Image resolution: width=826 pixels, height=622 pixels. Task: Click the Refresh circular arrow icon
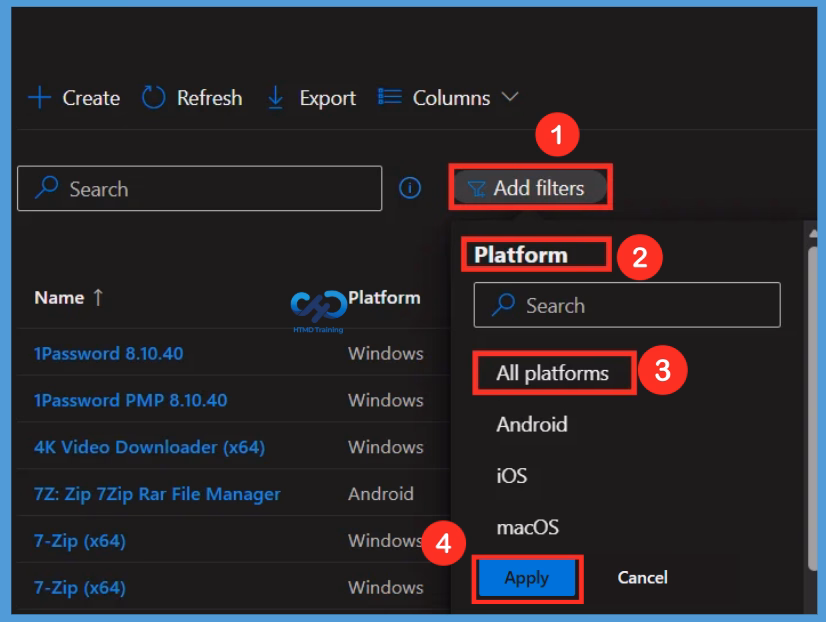tap(154, 97)
